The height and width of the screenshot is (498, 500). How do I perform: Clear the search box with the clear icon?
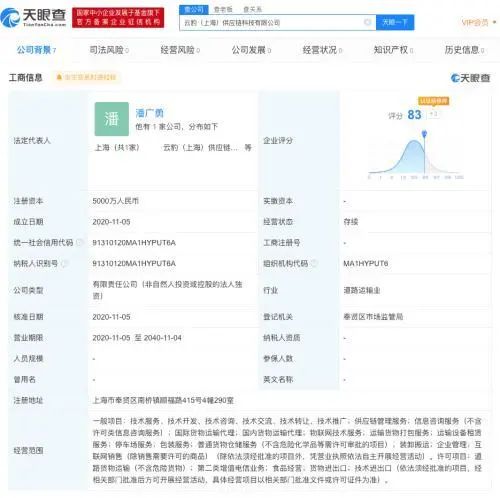[367, 22]
